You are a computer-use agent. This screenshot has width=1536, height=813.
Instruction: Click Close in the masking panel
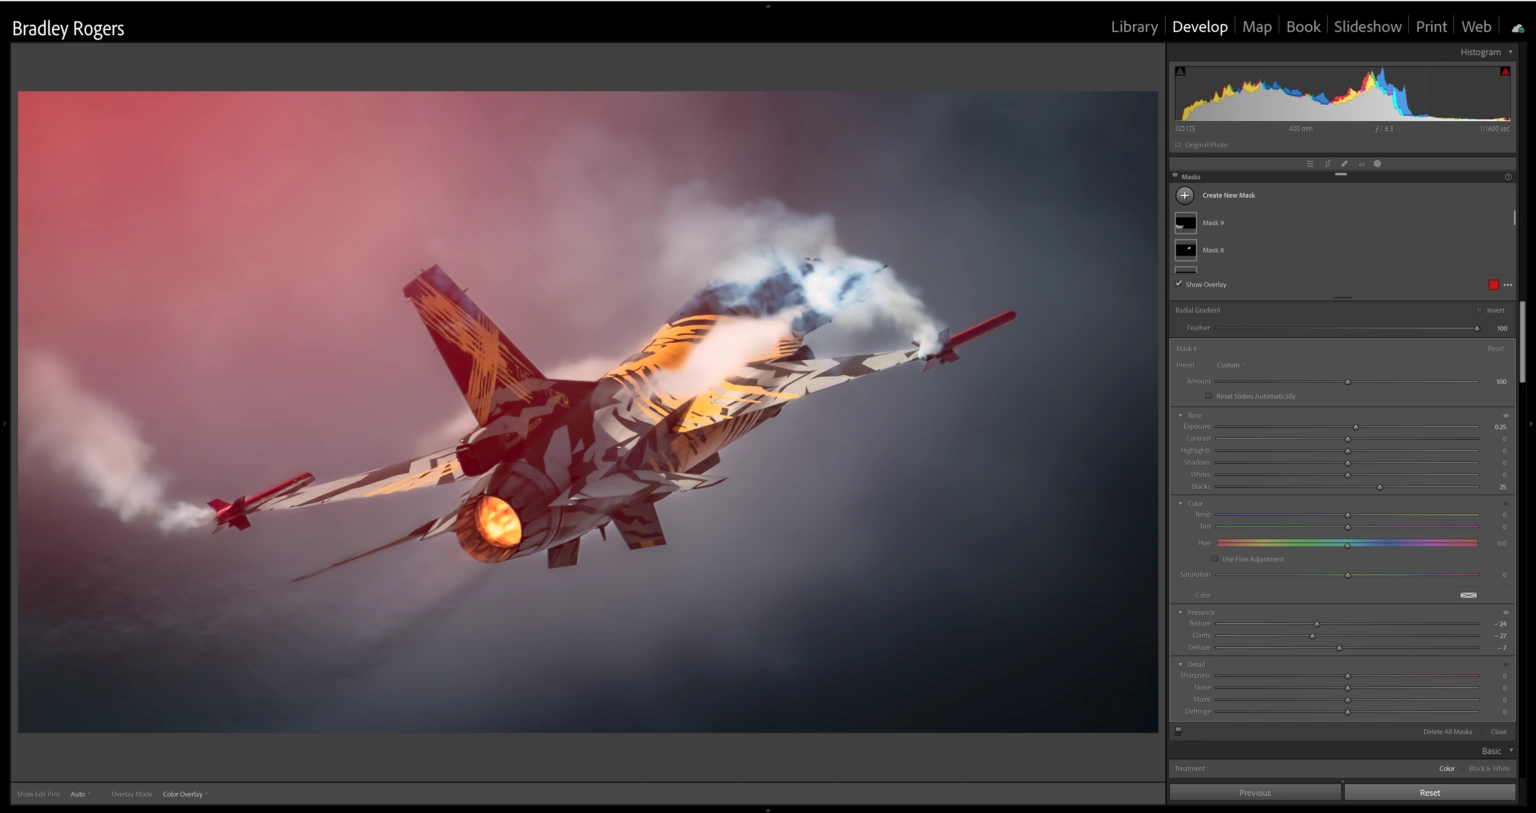coord(1498,732)
